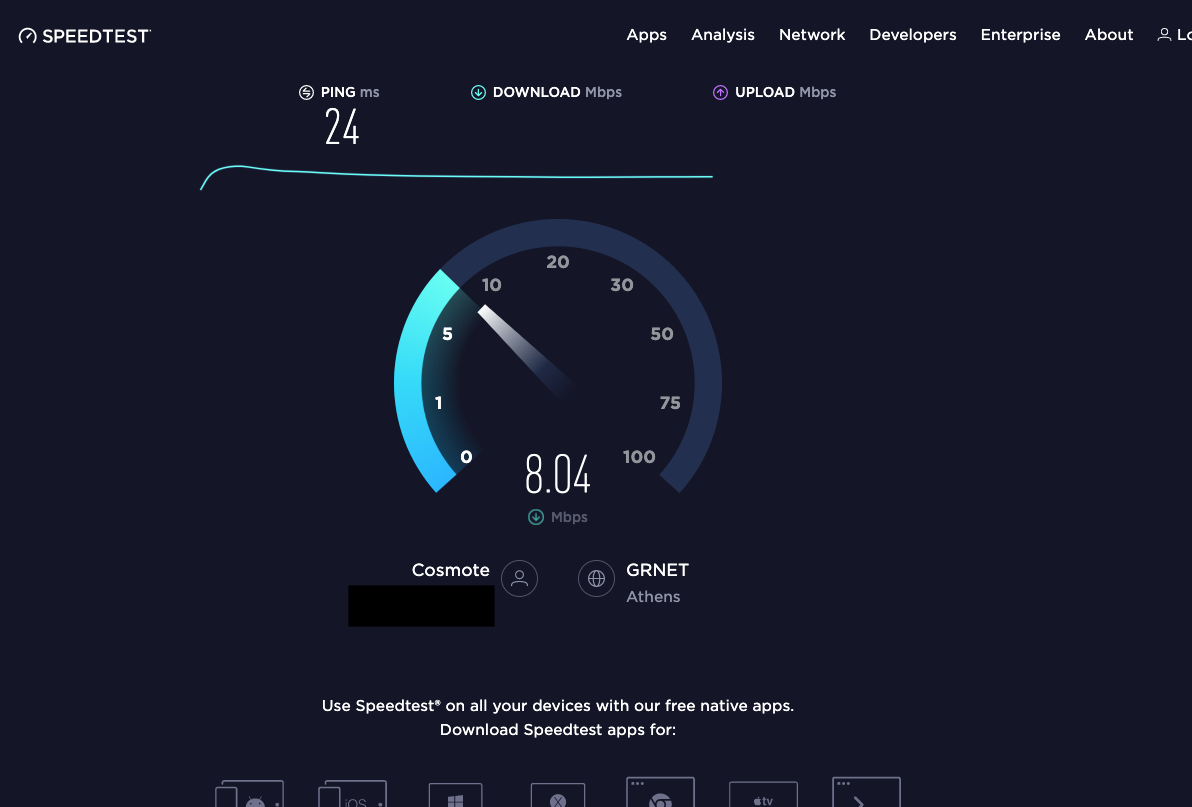The height and width of the screenshot is (807, 1192).
Task: Click the 8.04 speed reading
Action: click(557, 474)
